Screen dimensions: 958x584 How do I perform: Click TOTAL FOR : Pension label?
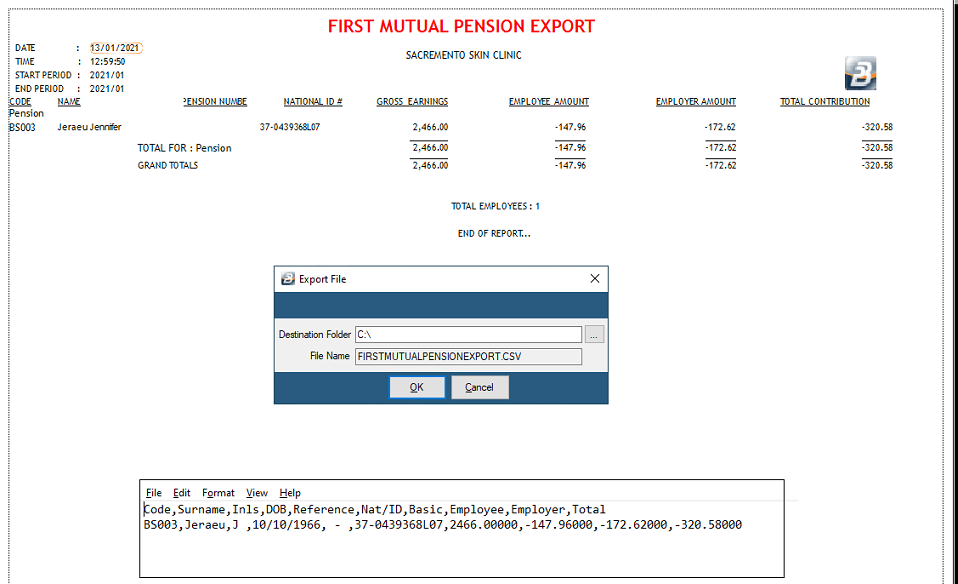tap(185, 148)
